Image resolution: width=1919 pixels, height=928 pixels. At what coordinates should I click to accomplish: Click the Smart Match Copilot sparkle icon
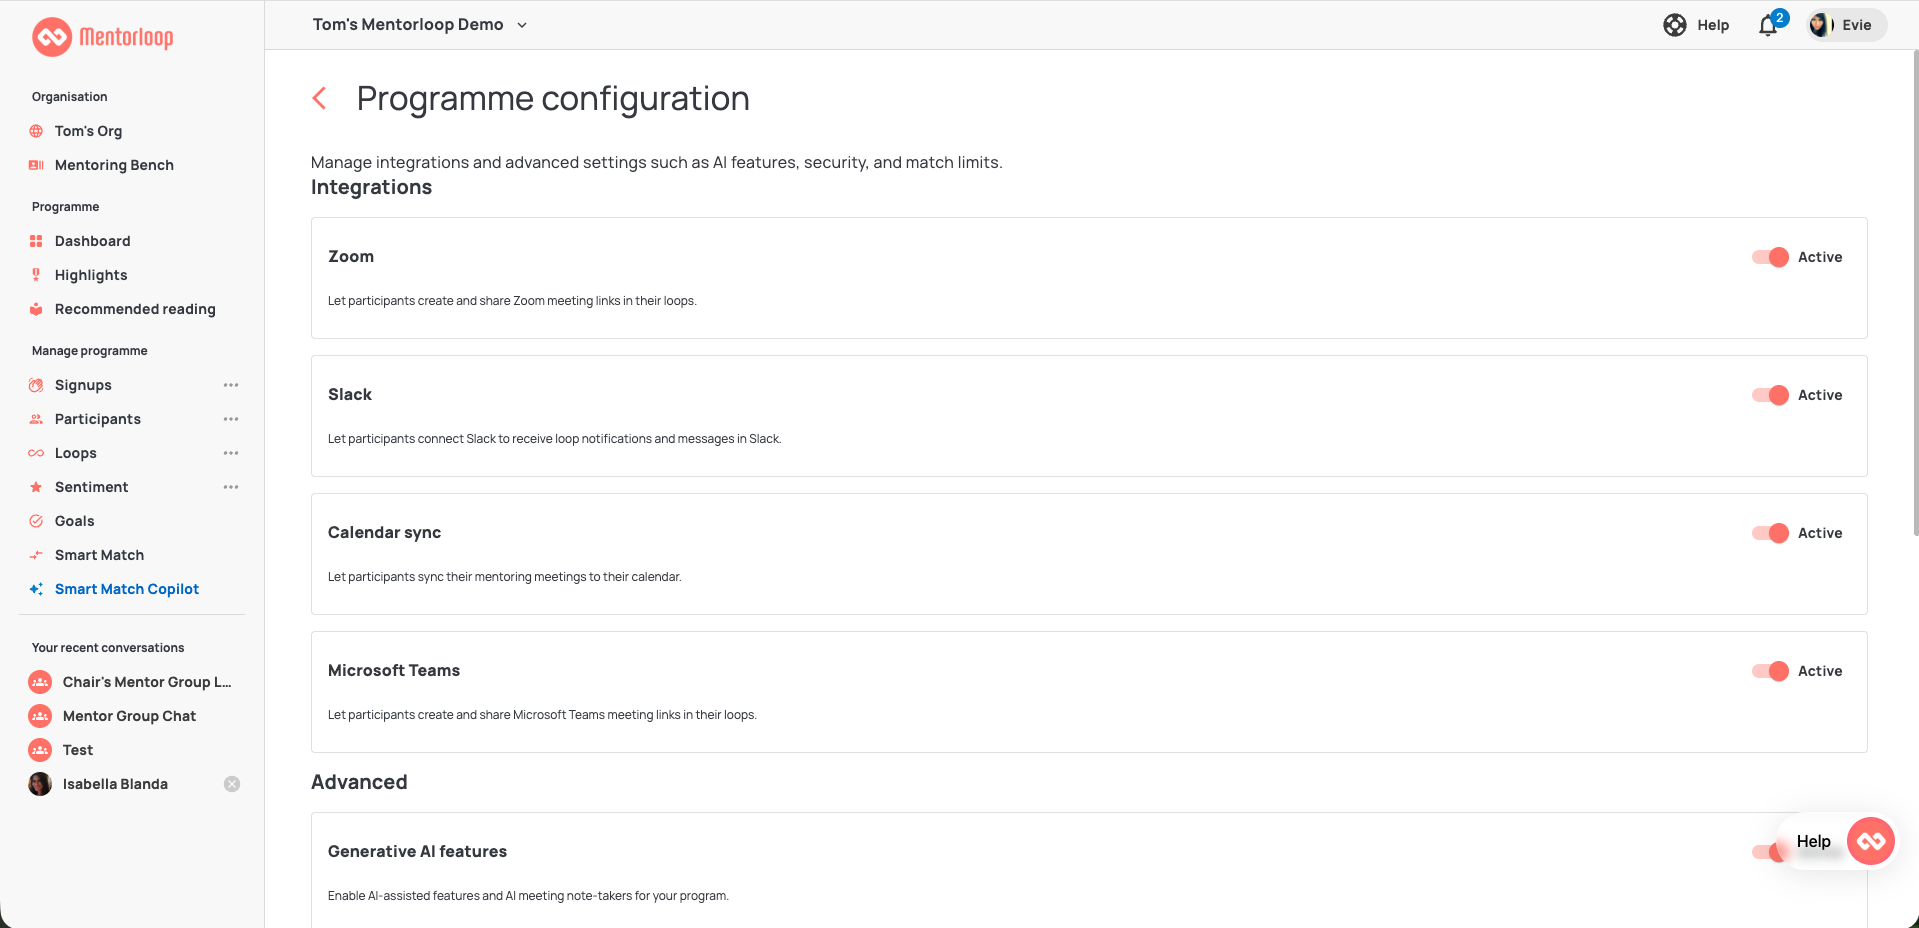pyautogui.click(x=36, y=589)
